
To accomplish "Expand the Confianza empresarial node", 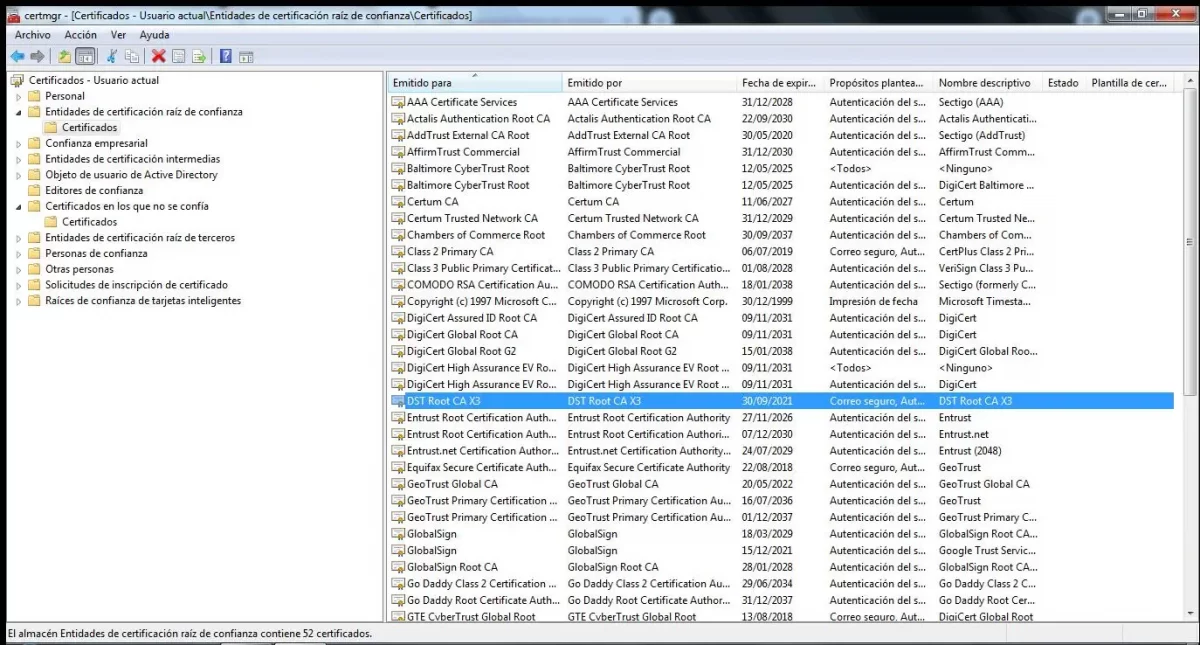I will [x=19, y=144].
